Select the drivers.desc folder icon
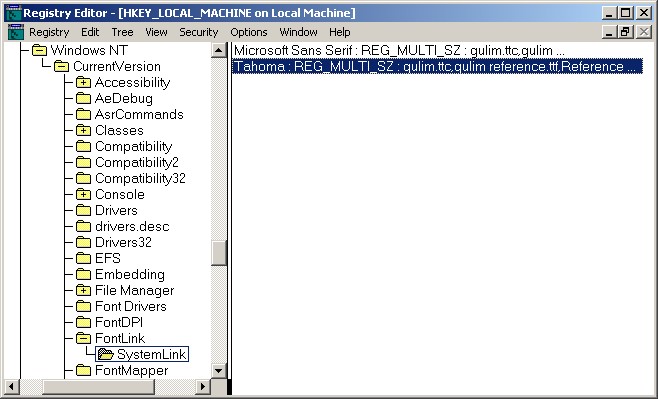658x399 pixels. [83, 227]
